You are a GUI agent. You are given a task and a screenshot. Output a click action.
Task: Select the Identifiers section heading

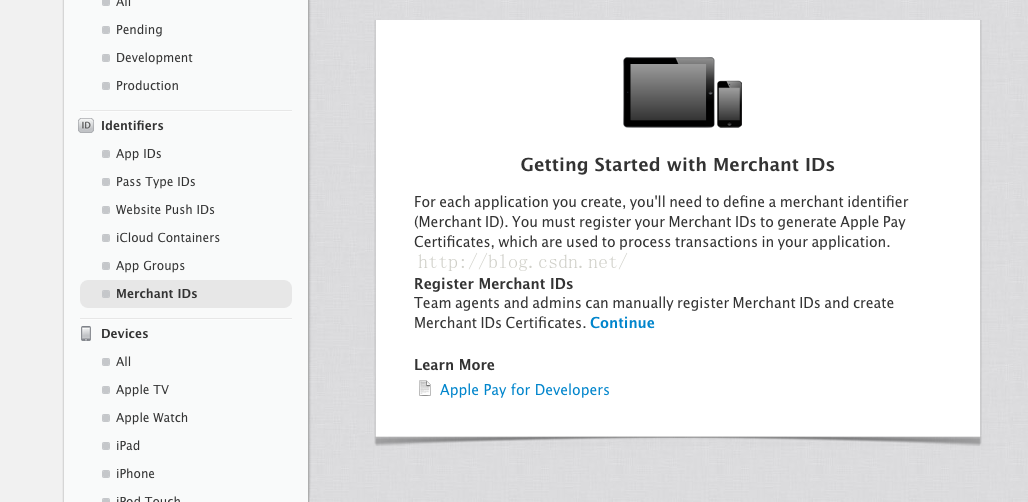tap(132, 125)
